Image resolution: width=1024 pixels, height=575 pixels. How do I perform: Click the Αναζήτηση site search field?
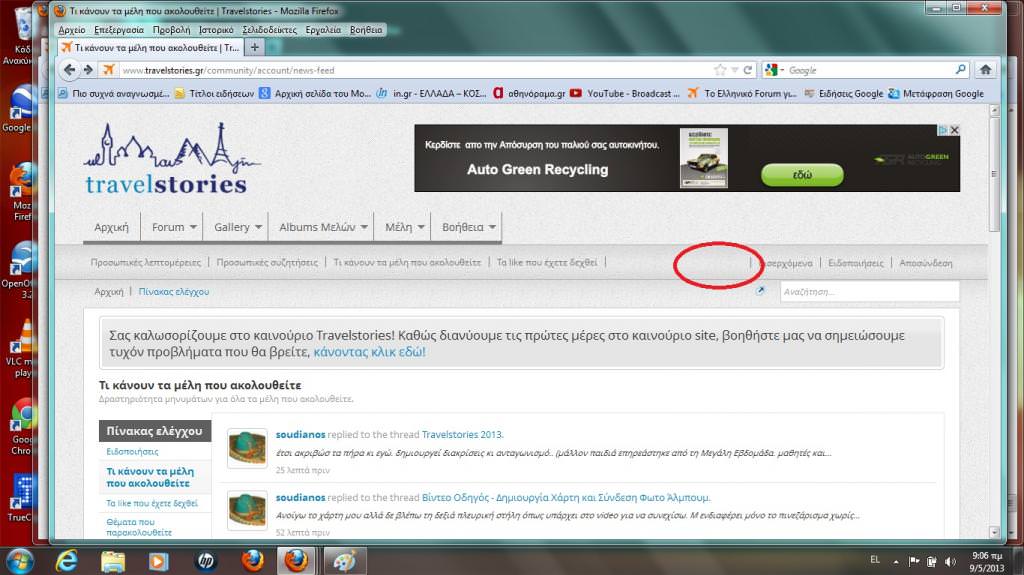pyautogui.click(x=869, y=291)
